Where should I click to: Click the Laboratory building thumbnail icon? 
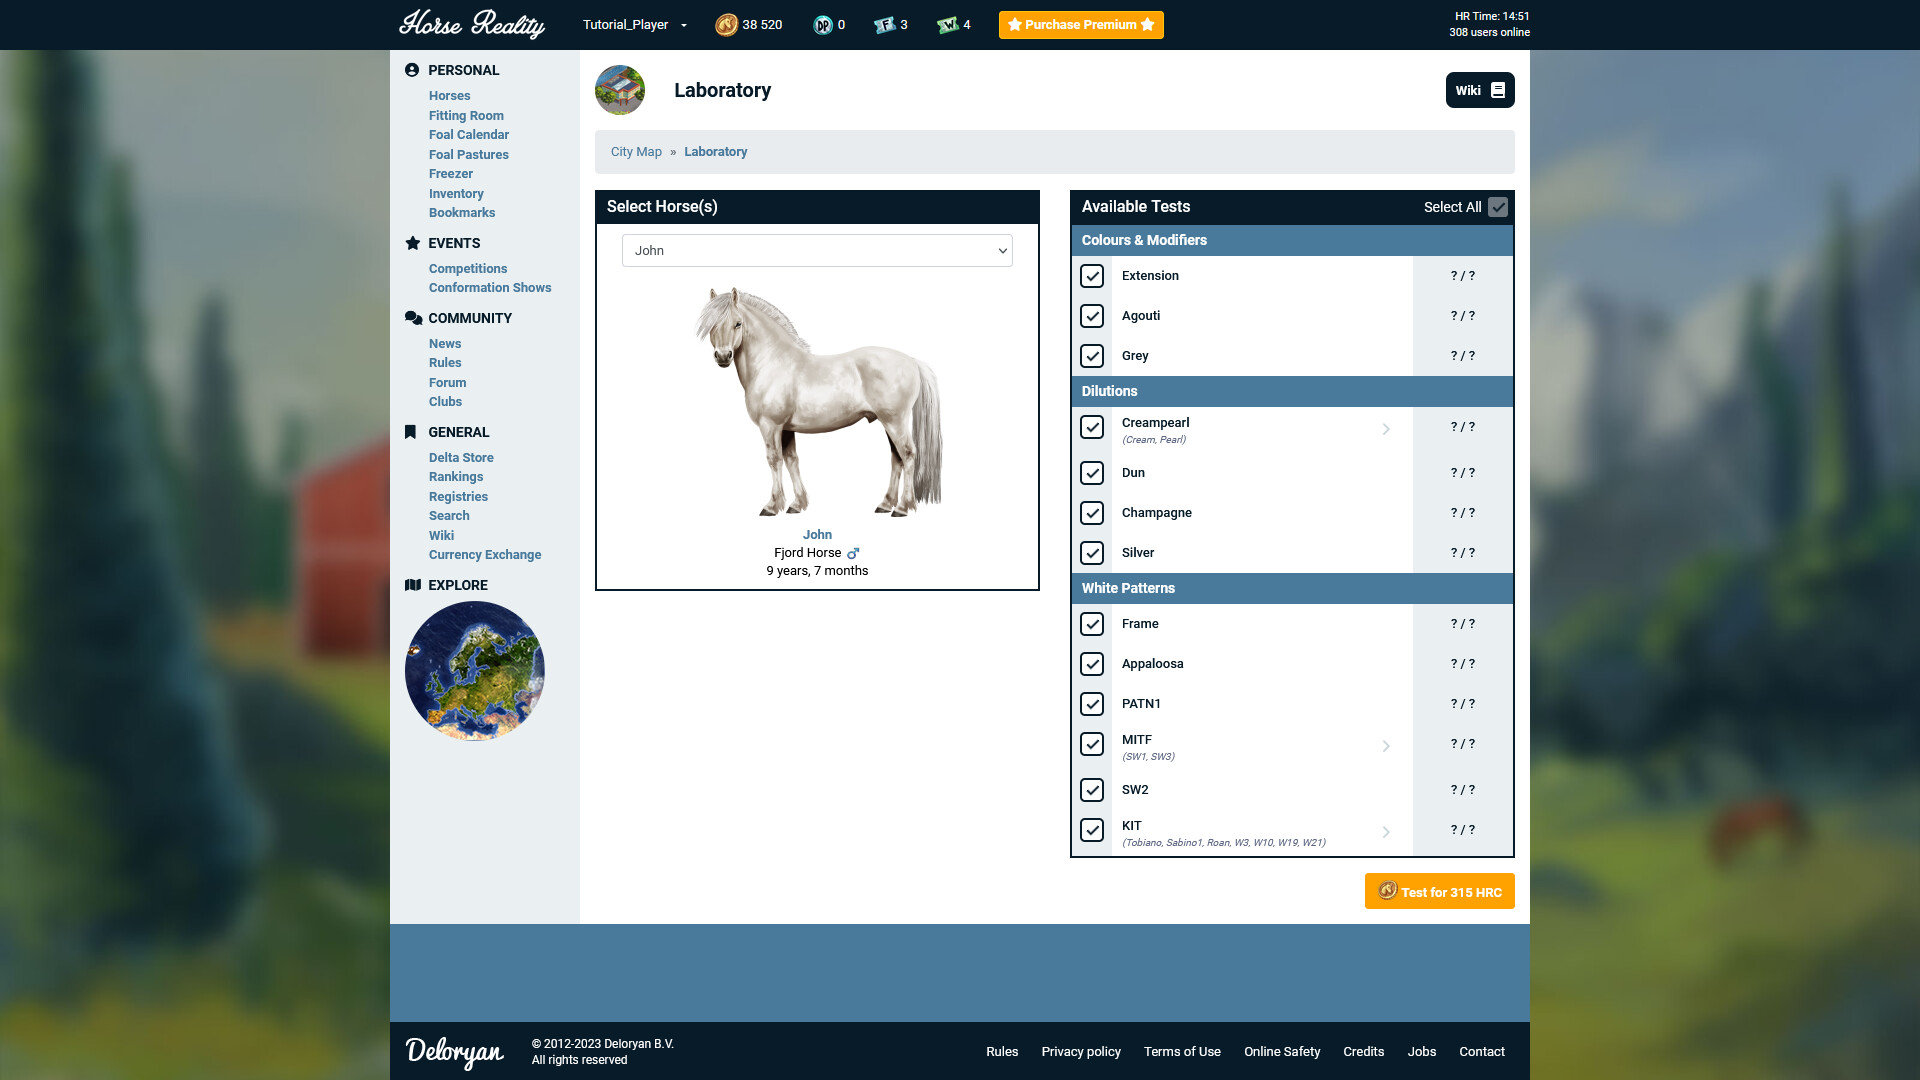[x=620, y=90]
